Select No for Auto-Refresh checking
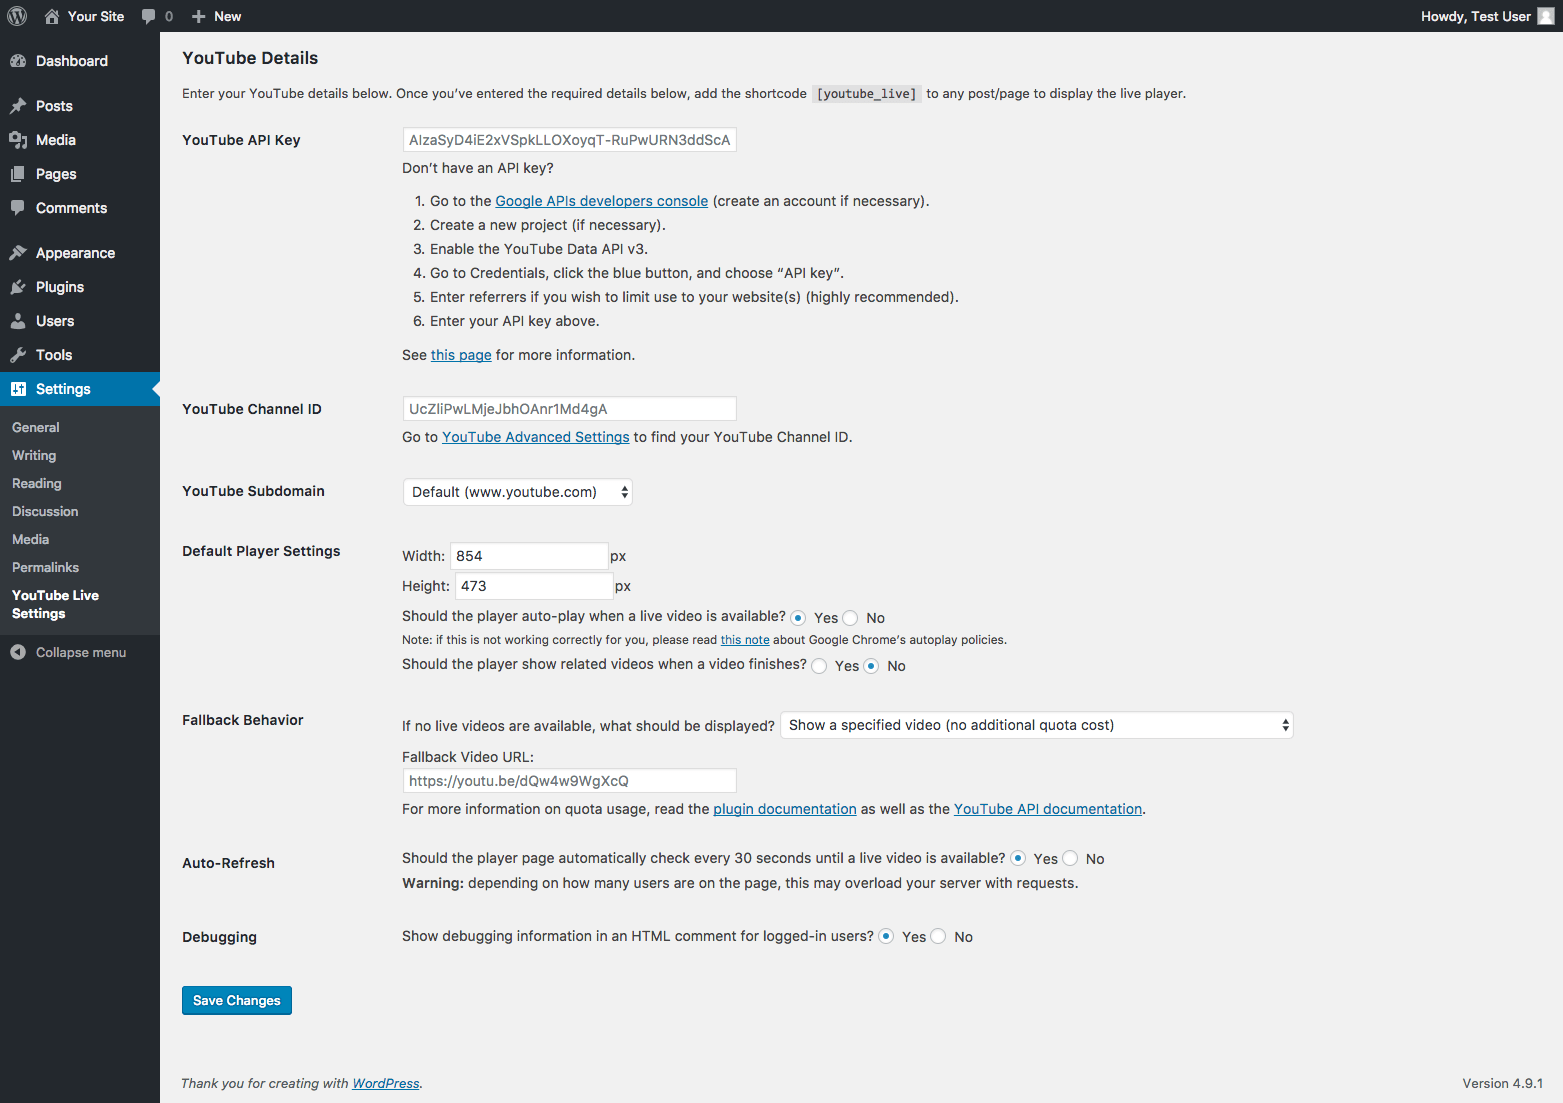 (1071, 858)
